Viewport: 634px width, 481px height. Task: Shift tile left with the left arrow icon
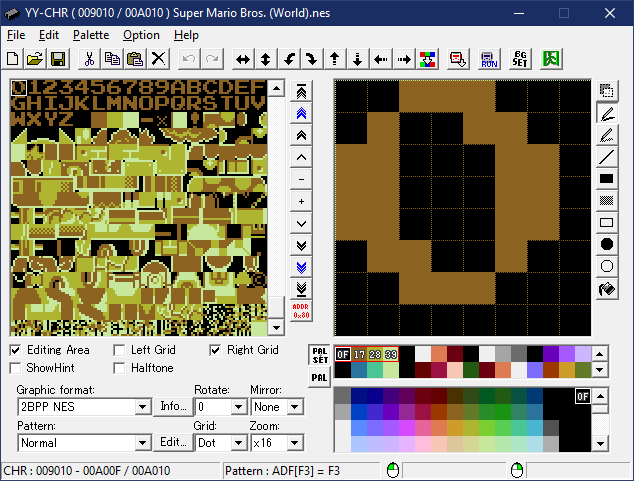[x=380, y=59]
